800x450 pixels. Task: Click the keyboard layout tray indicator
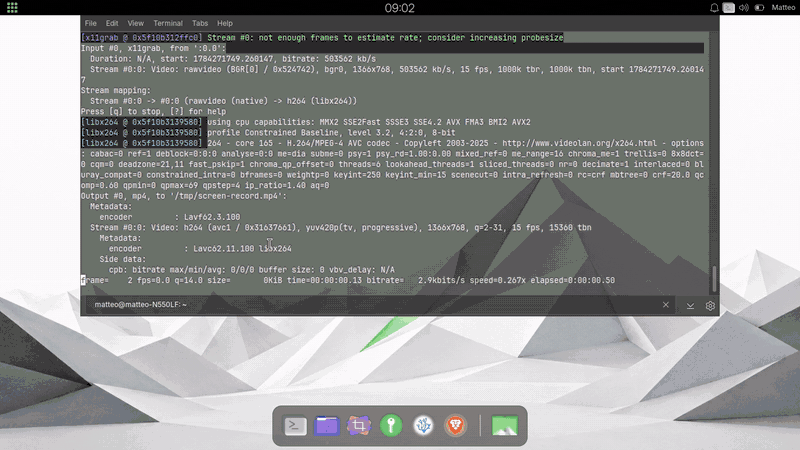coord(729,8)
